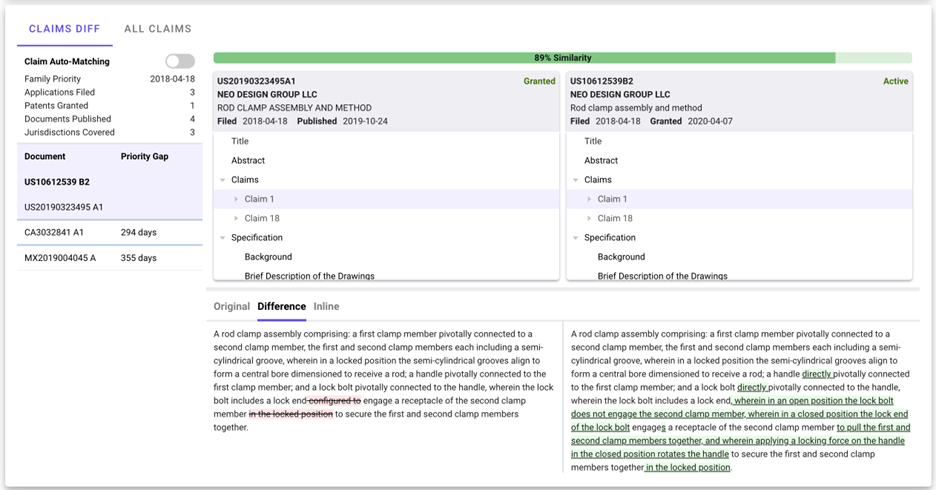Image resolution: width=936 pixels, height=490 pixels.
Task: Open the All Claims tab
Action: coord(158,29)
